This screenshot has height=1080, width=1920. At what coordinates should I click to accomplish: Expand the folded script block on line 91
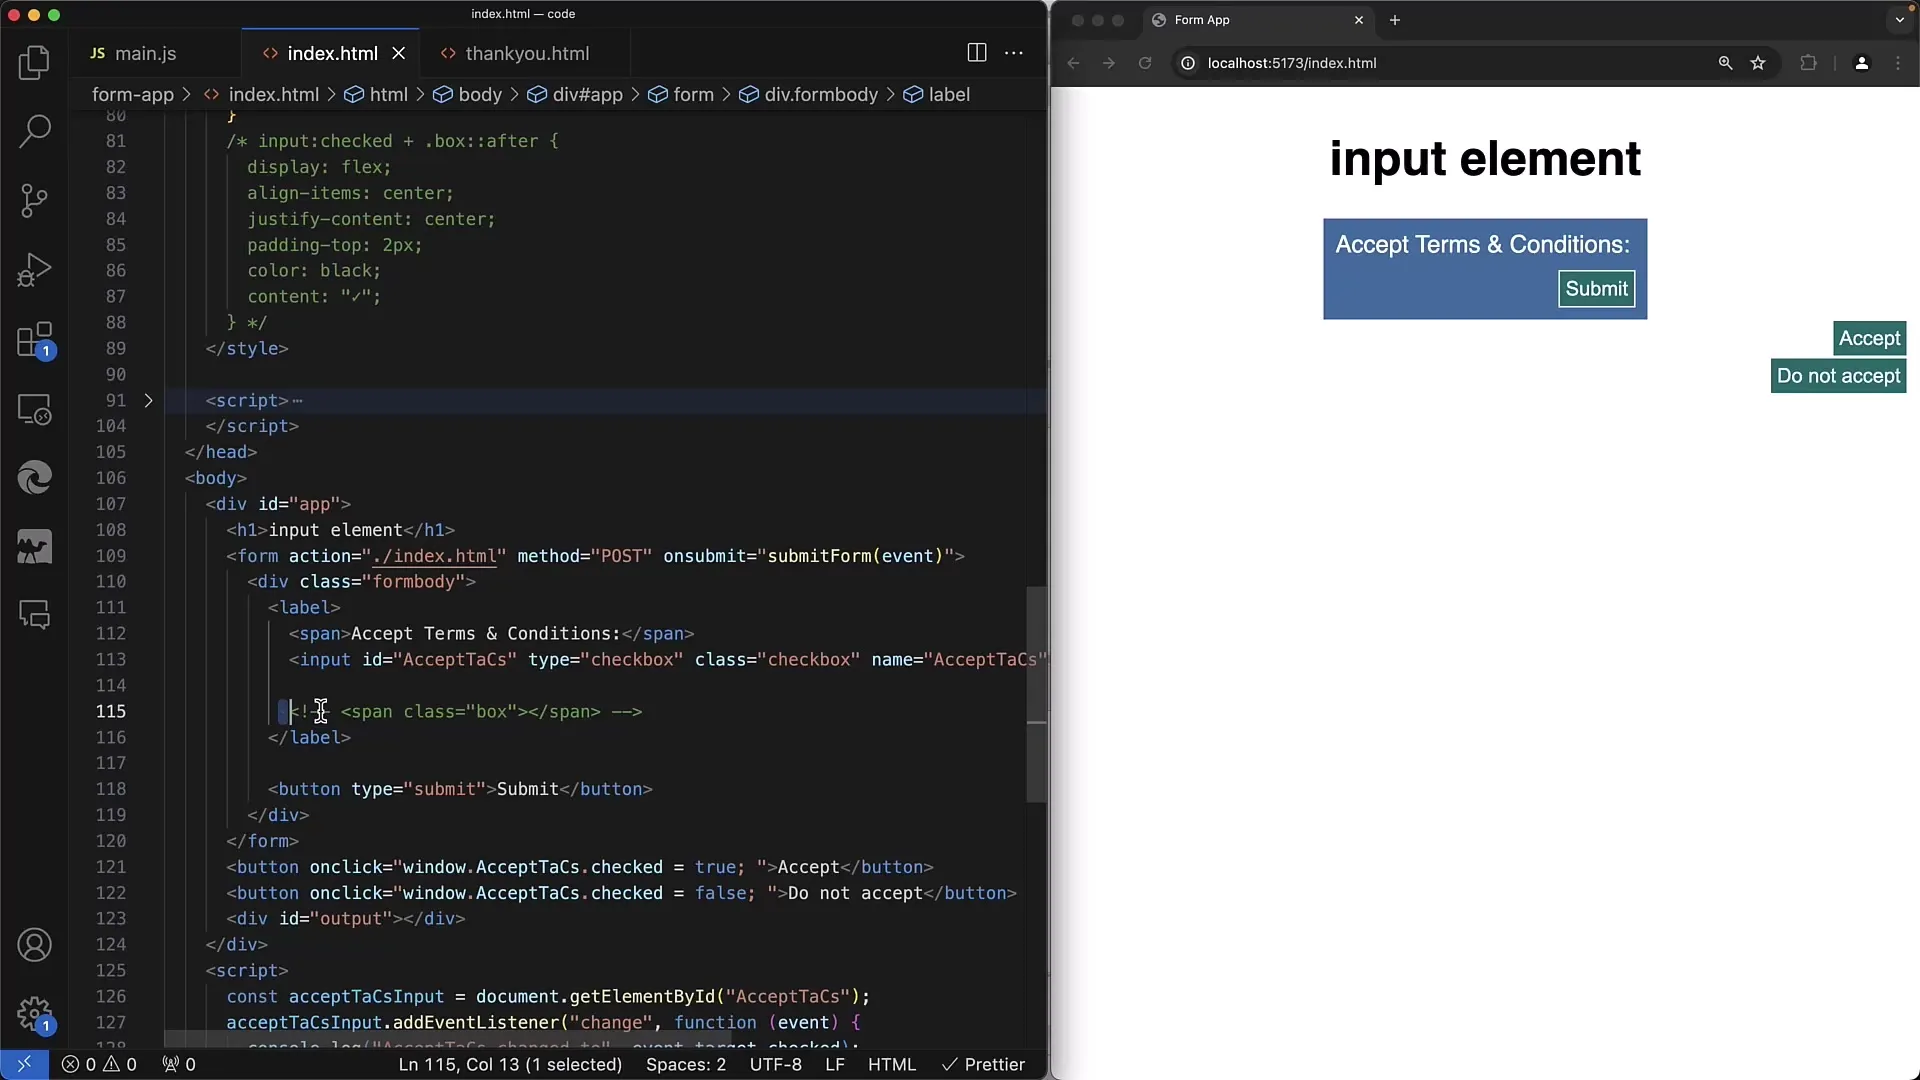pos(148,400)
